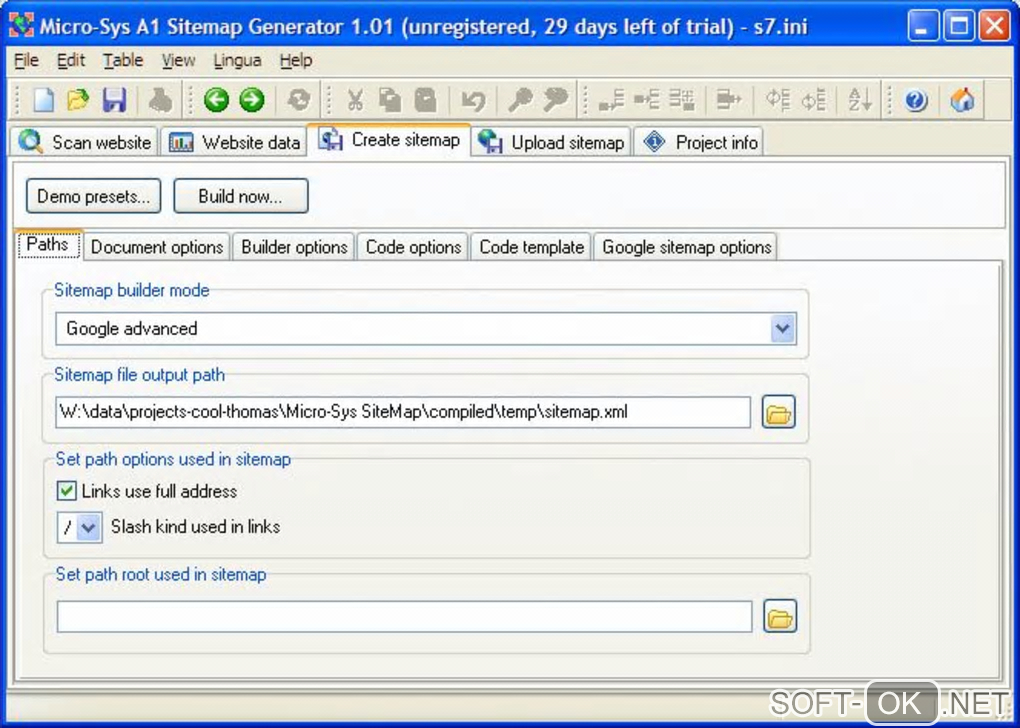Click the Build now button
Image resolution: width=1020 pixels, height=728 pixels.
pos(241,196)
